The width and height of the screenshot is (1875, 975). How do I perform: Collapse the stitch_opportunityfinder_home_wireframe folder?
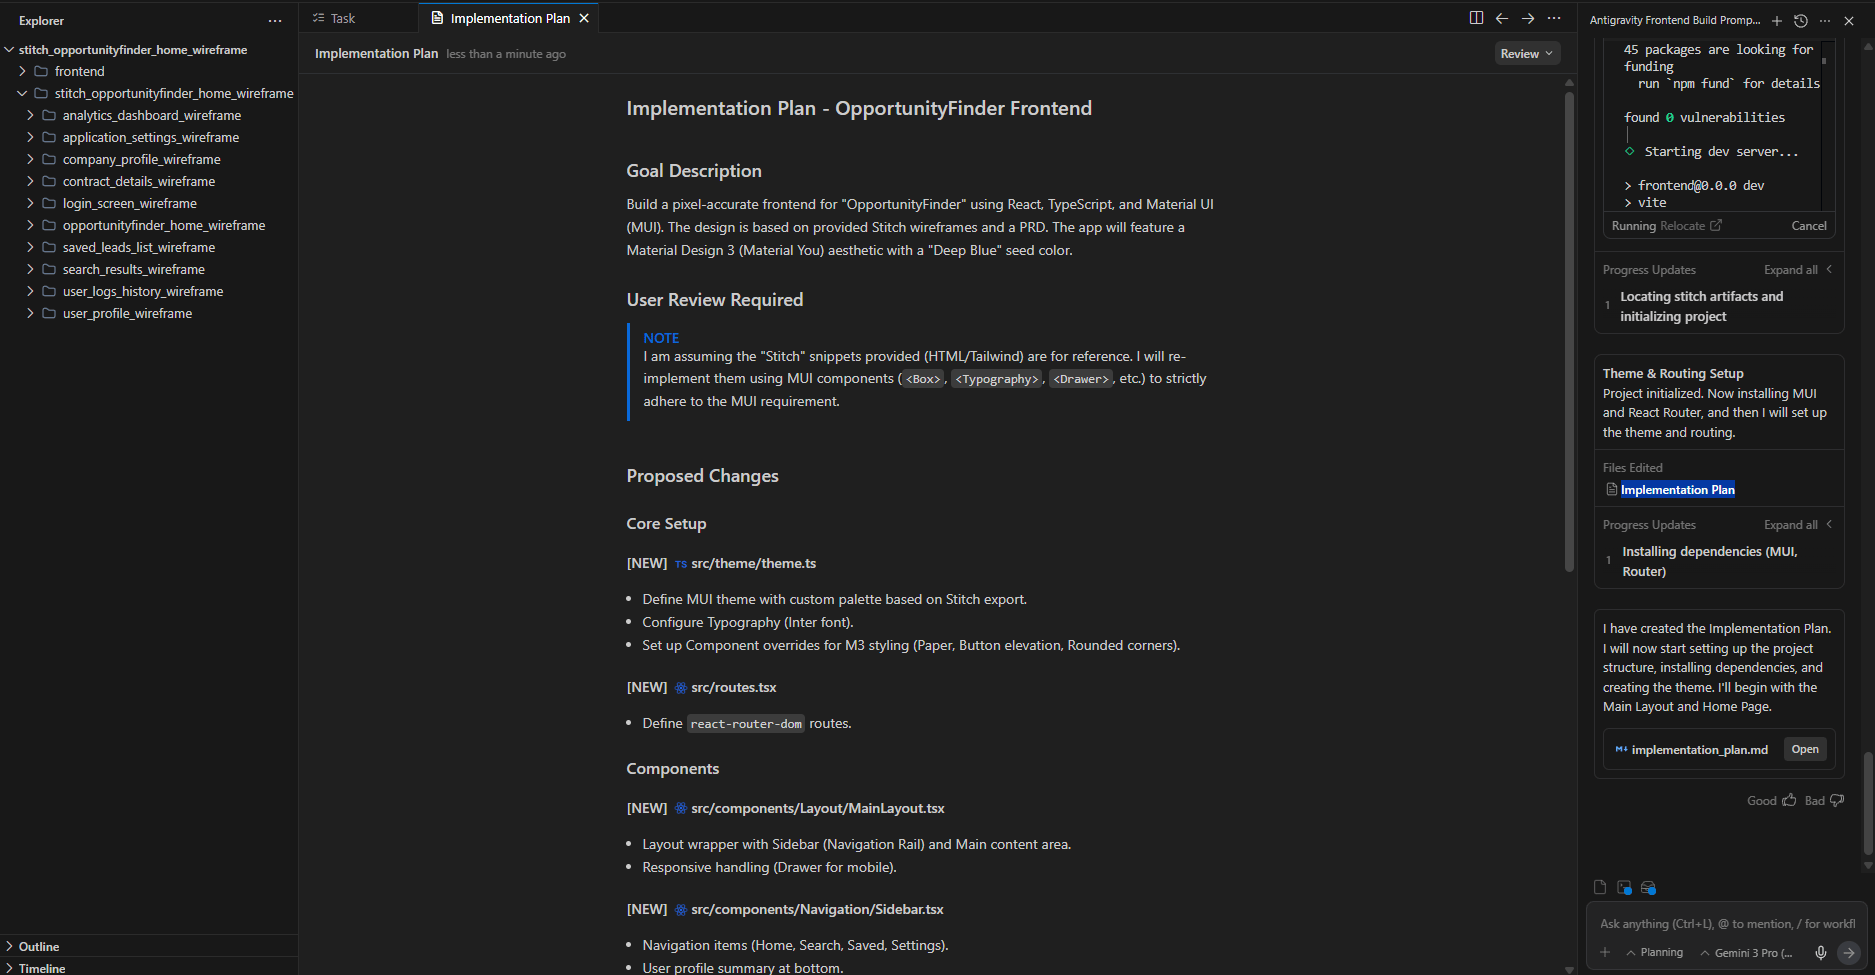point(22,92)
